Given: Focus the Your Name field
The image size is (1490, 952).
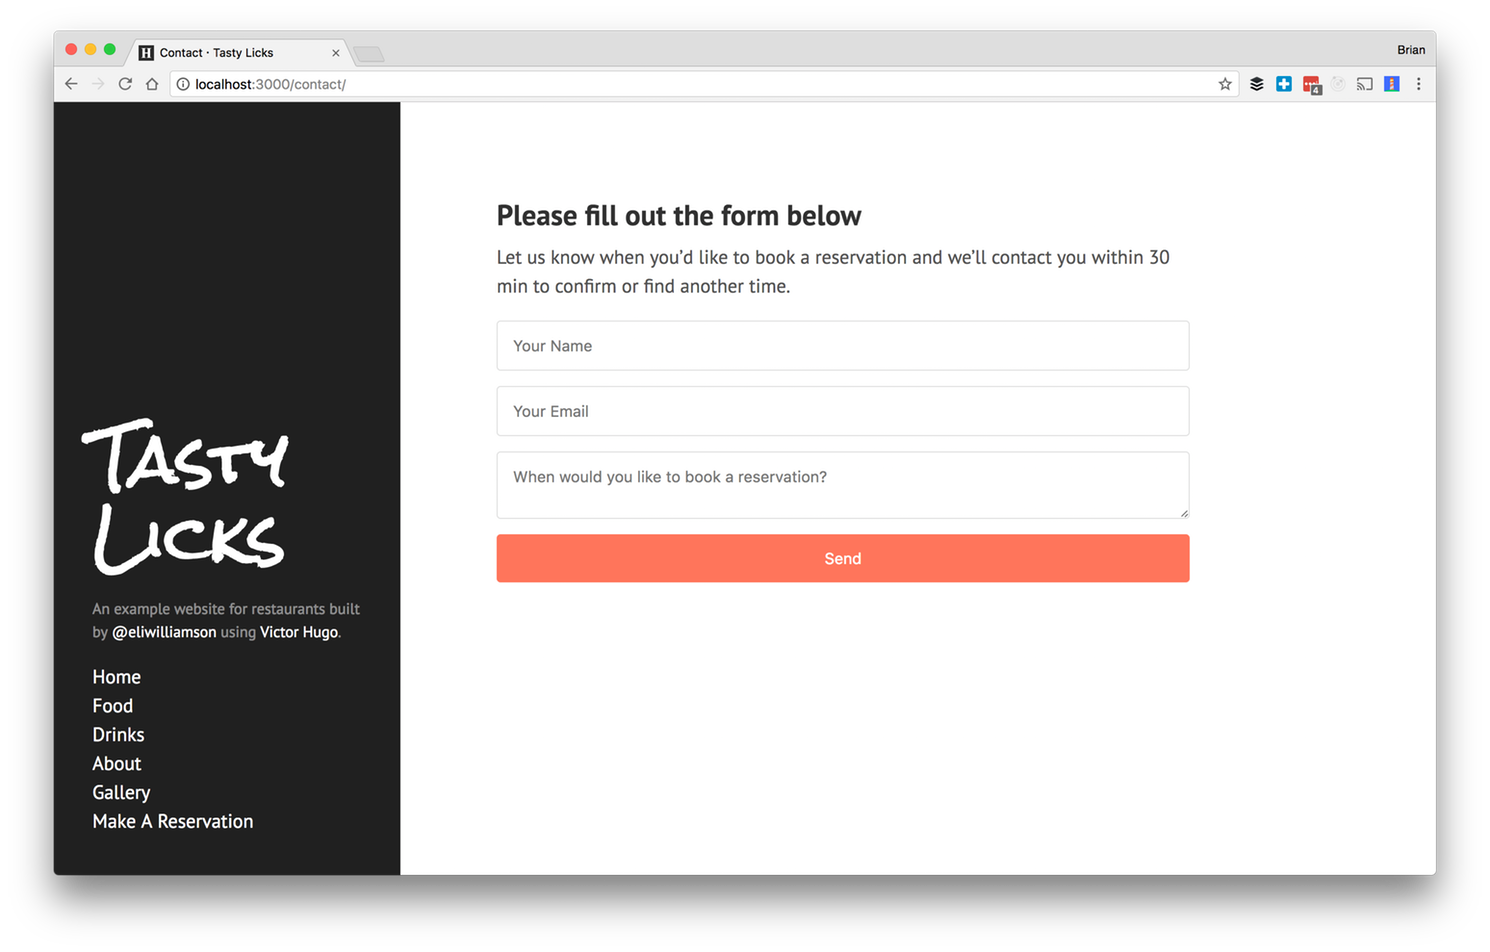Looking at the screenshot, I should [842, 346].
